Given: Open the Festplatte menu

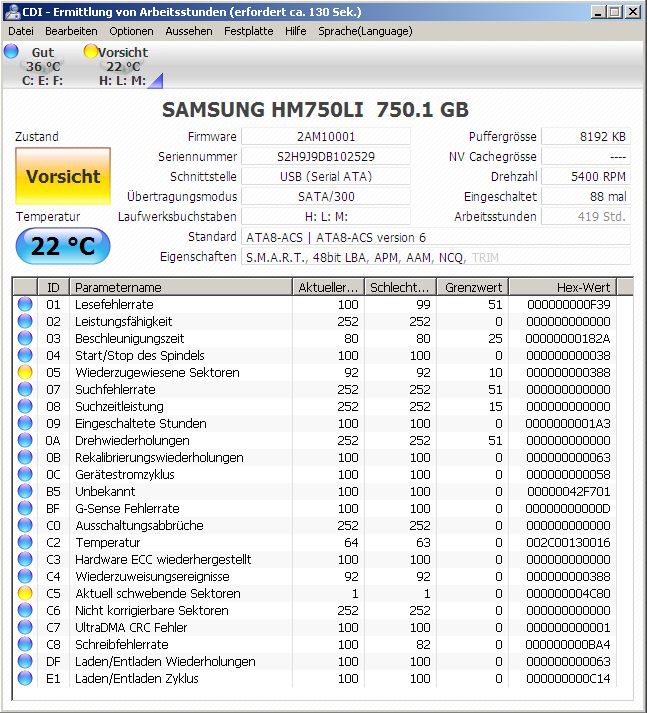Looking at the screenshot, I should (x=249, y=31).
